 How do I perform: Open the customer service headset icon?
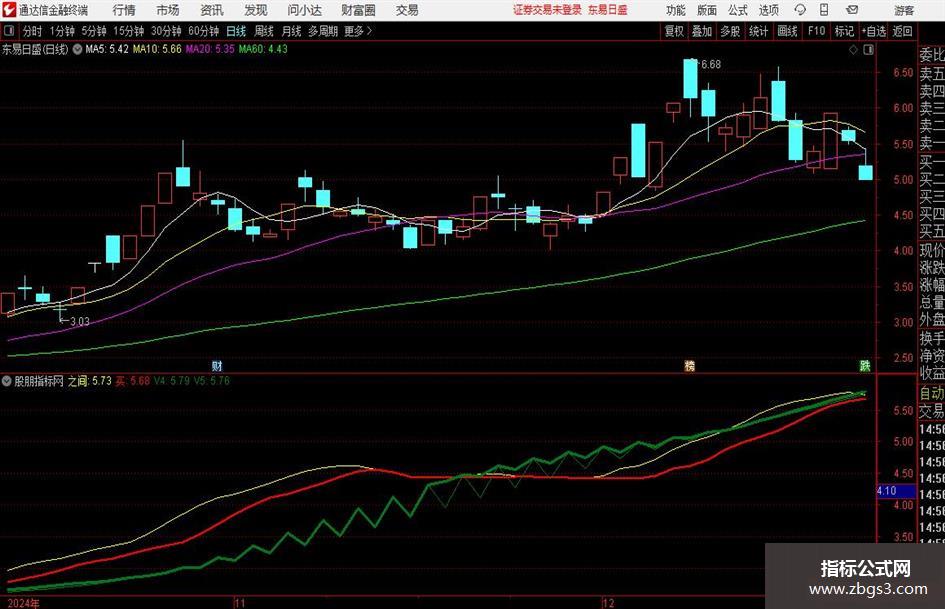coord(800,10)
